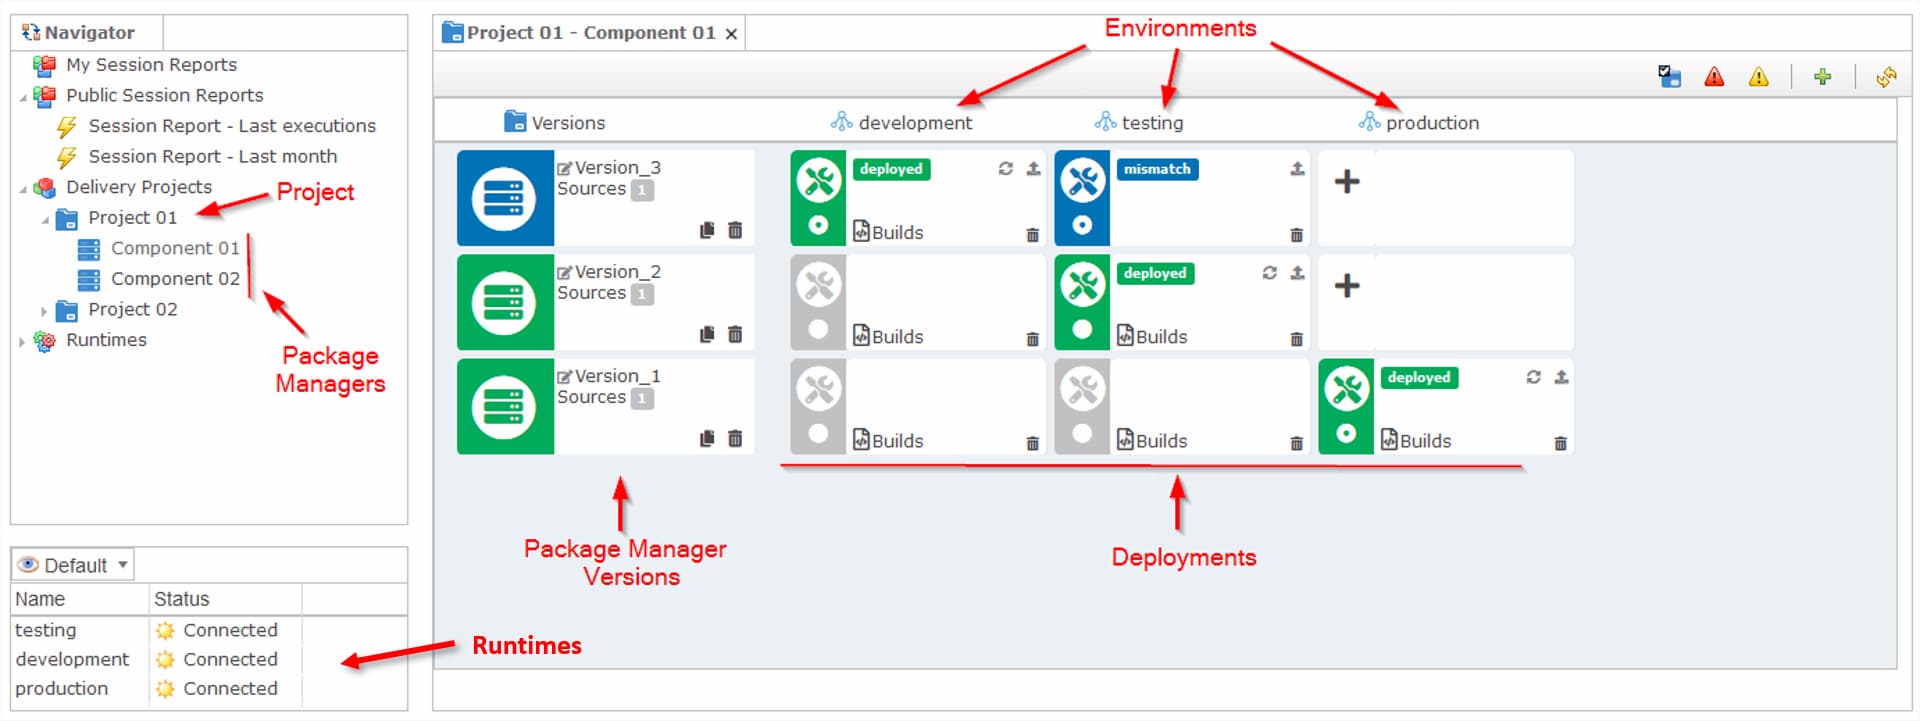The image size is (1920, 721).
Task: Select radio button on Version_3 development card
Action: (x=818, y=225)
